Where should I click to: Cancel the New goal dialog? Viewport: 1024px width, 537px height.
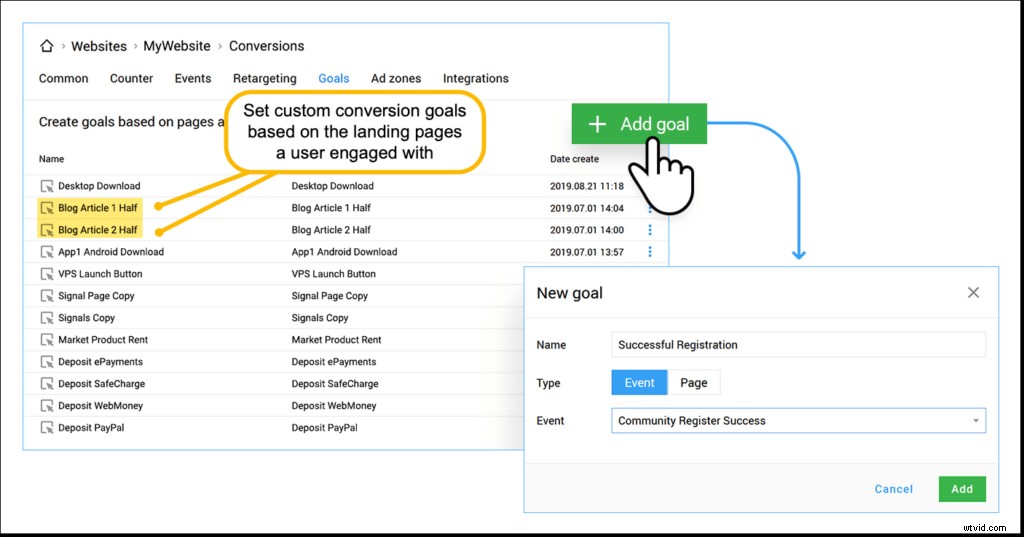coord(893,489)
